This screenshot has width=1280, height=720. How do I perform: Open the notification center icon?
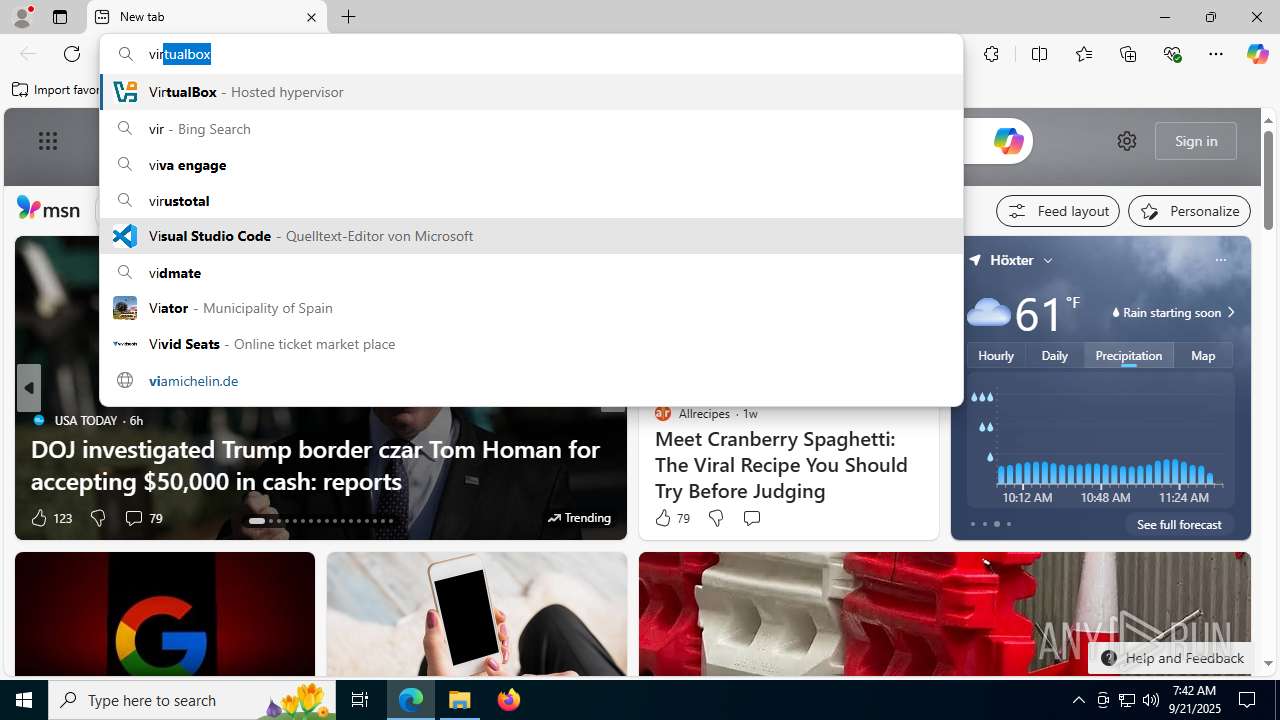coord(1247,700)
